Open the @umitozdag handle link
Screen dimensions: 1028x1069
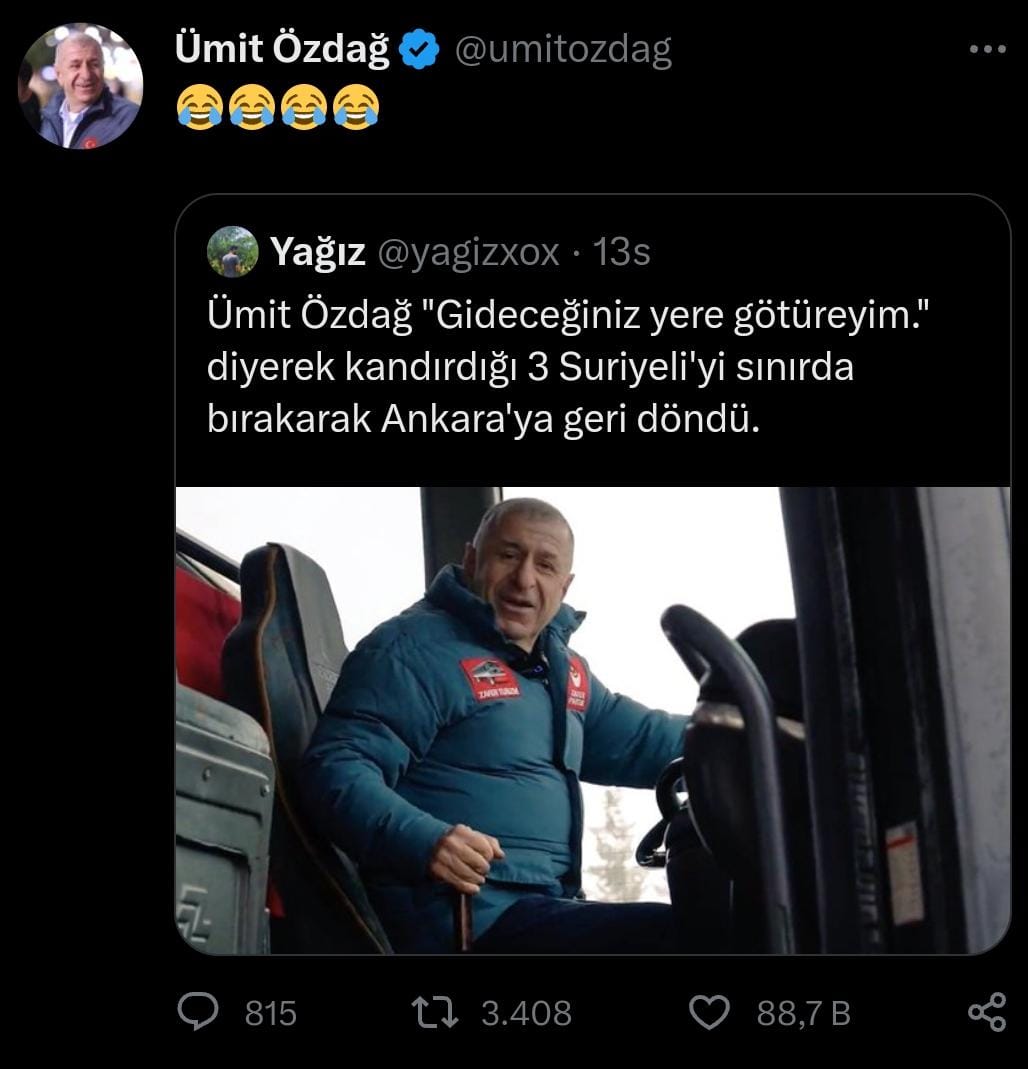click(x=563, y=50)
